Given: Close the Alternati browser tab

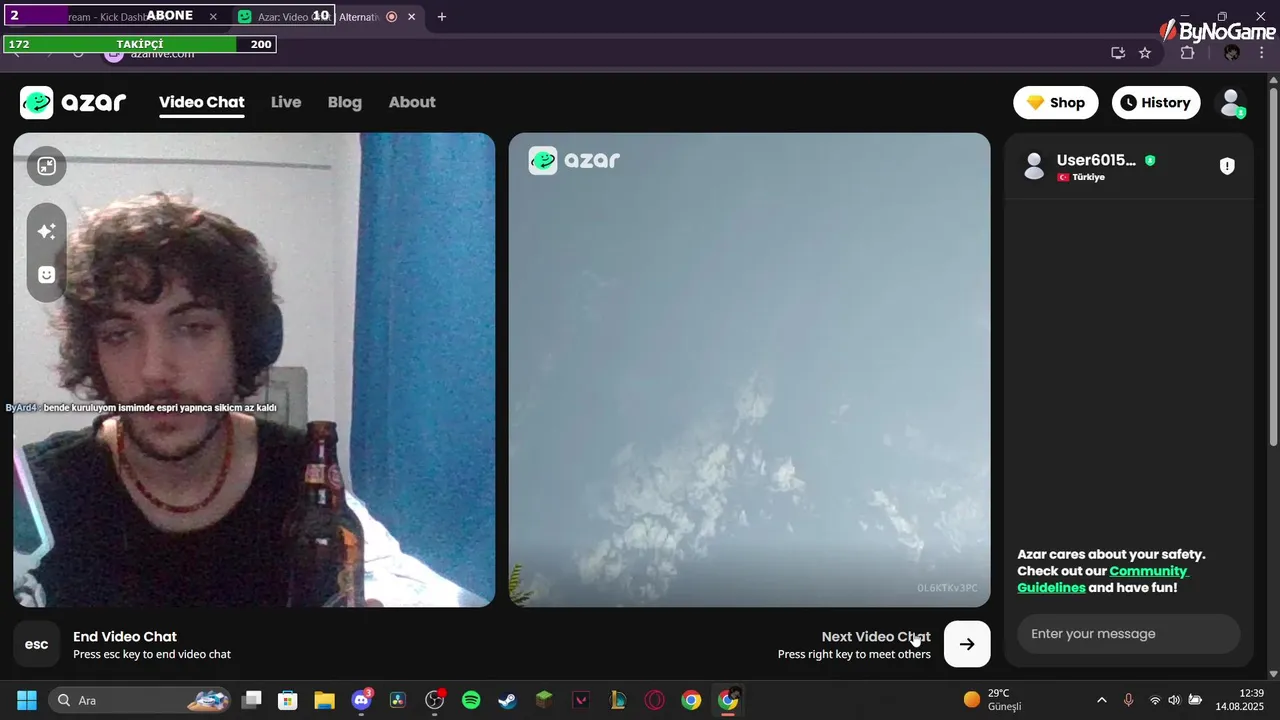Looking at the screenshot, I should 411,17.
